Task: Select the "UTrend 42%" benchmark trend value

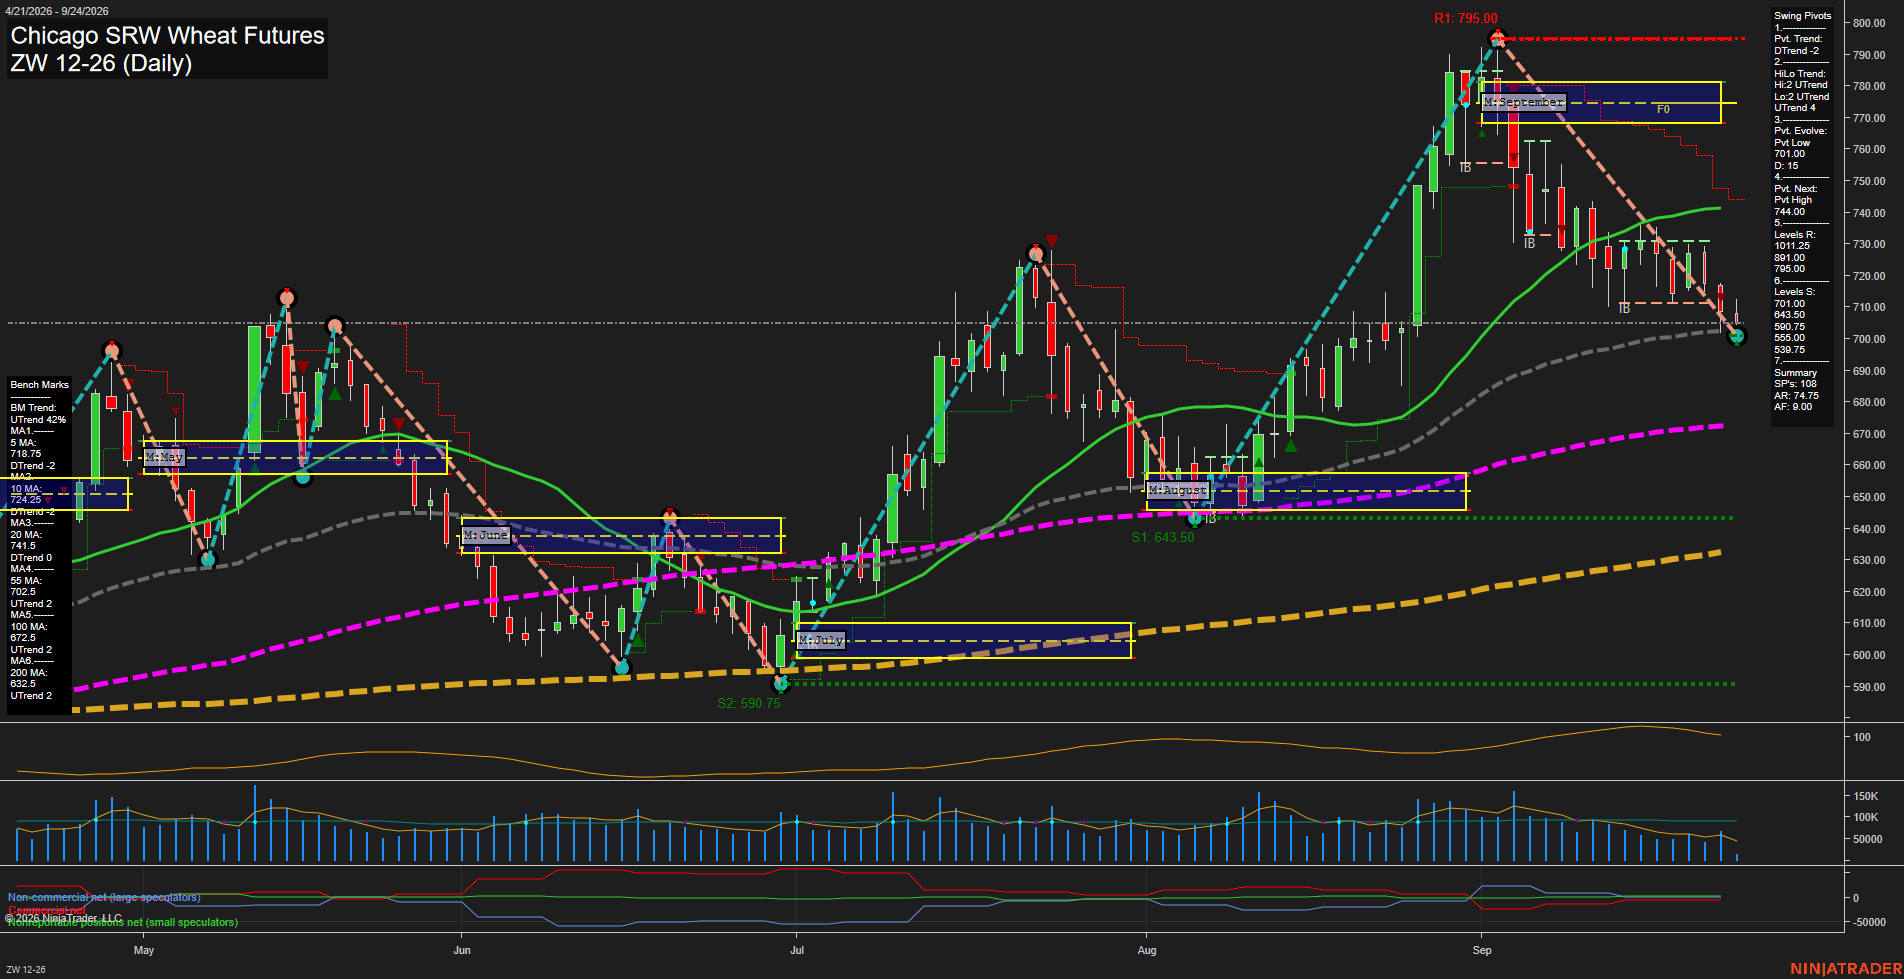Action: click(38, 420)
